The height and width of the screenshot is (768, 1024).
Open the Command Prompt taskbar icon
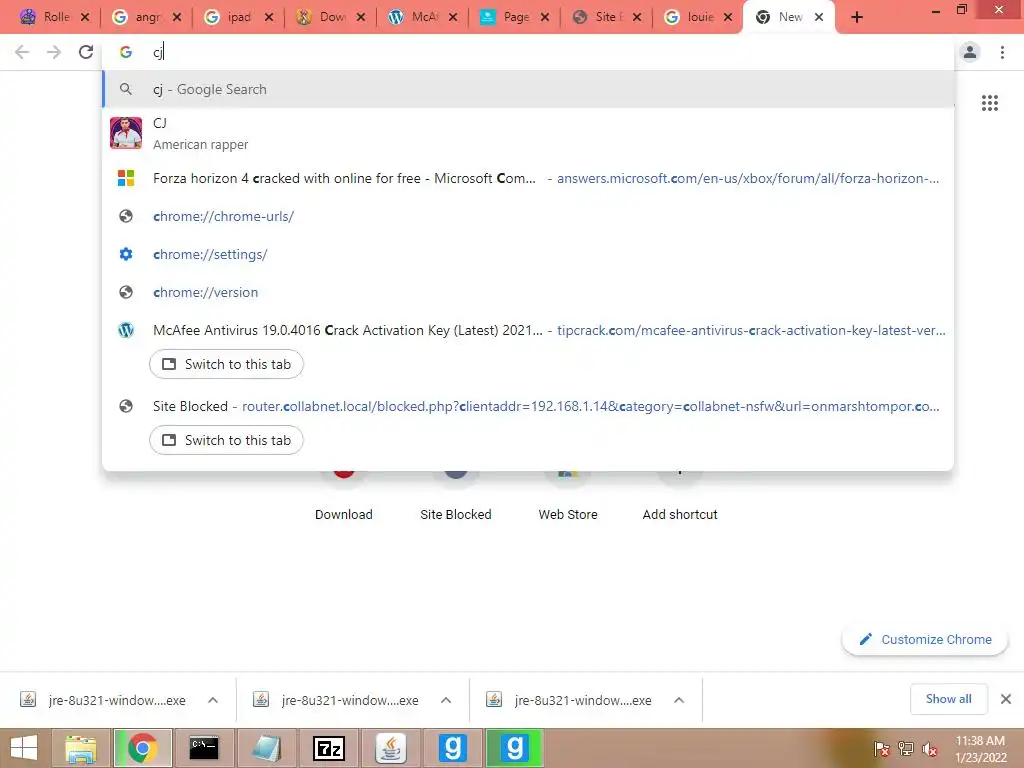coord(204,748)
